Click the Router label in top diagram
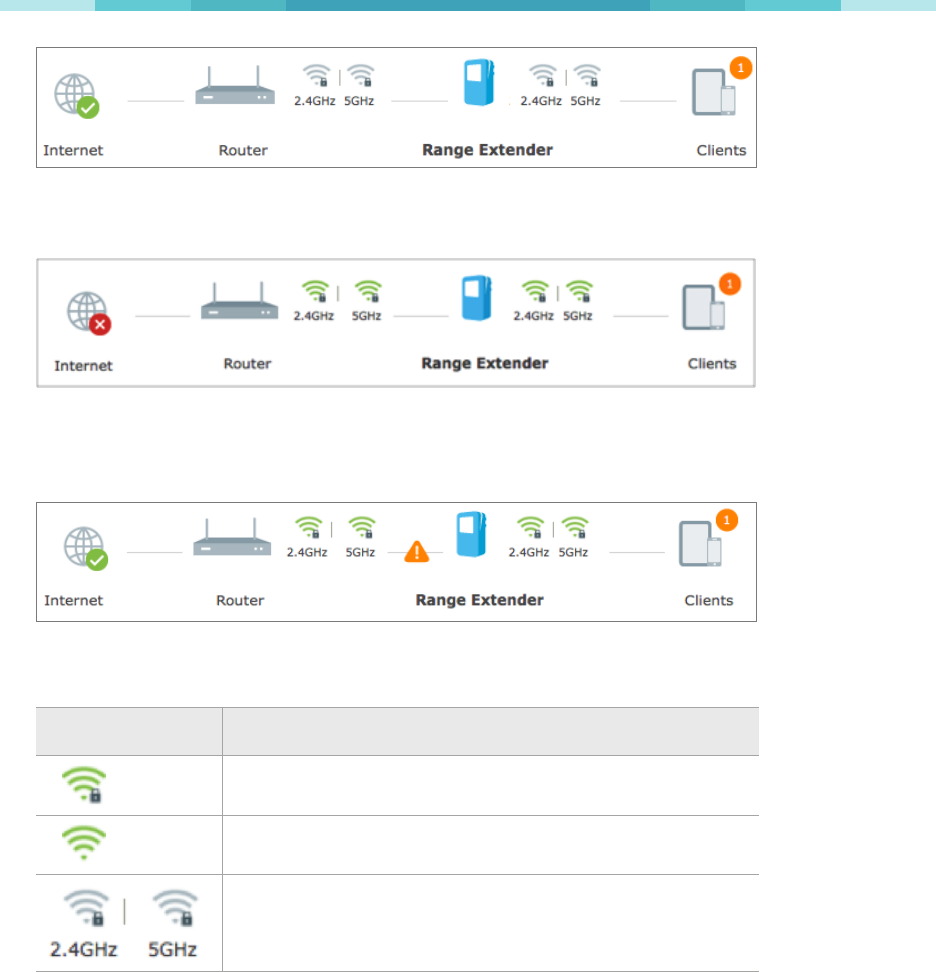936x972 pixels. pyautogui.click(x=243, y=150)
